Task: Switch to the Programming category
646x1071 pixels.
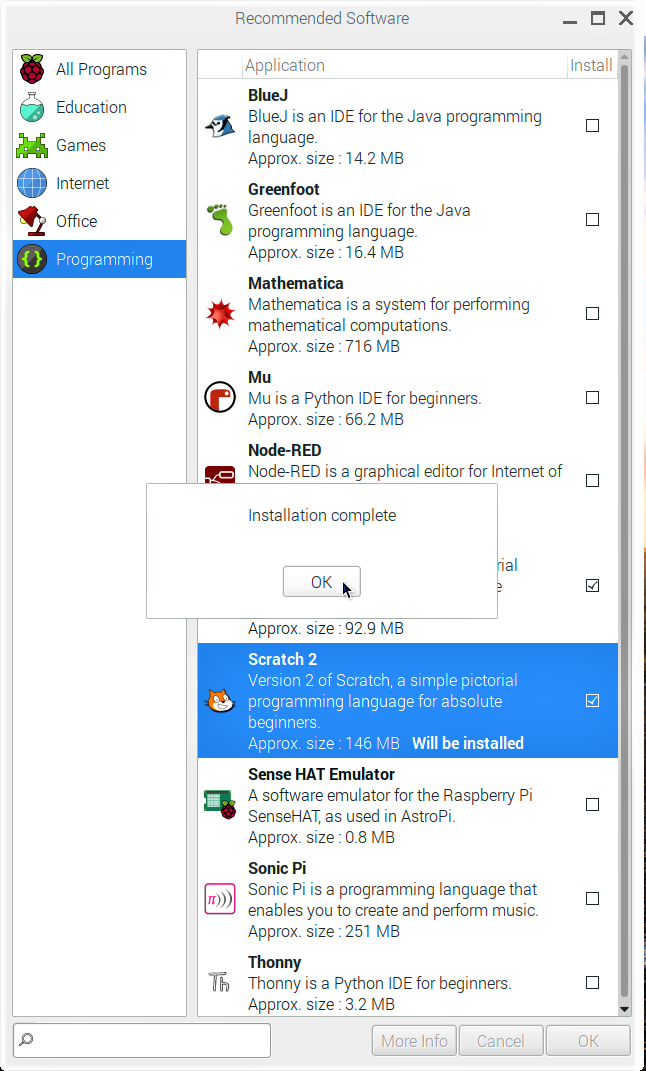Action: point(99,259)
